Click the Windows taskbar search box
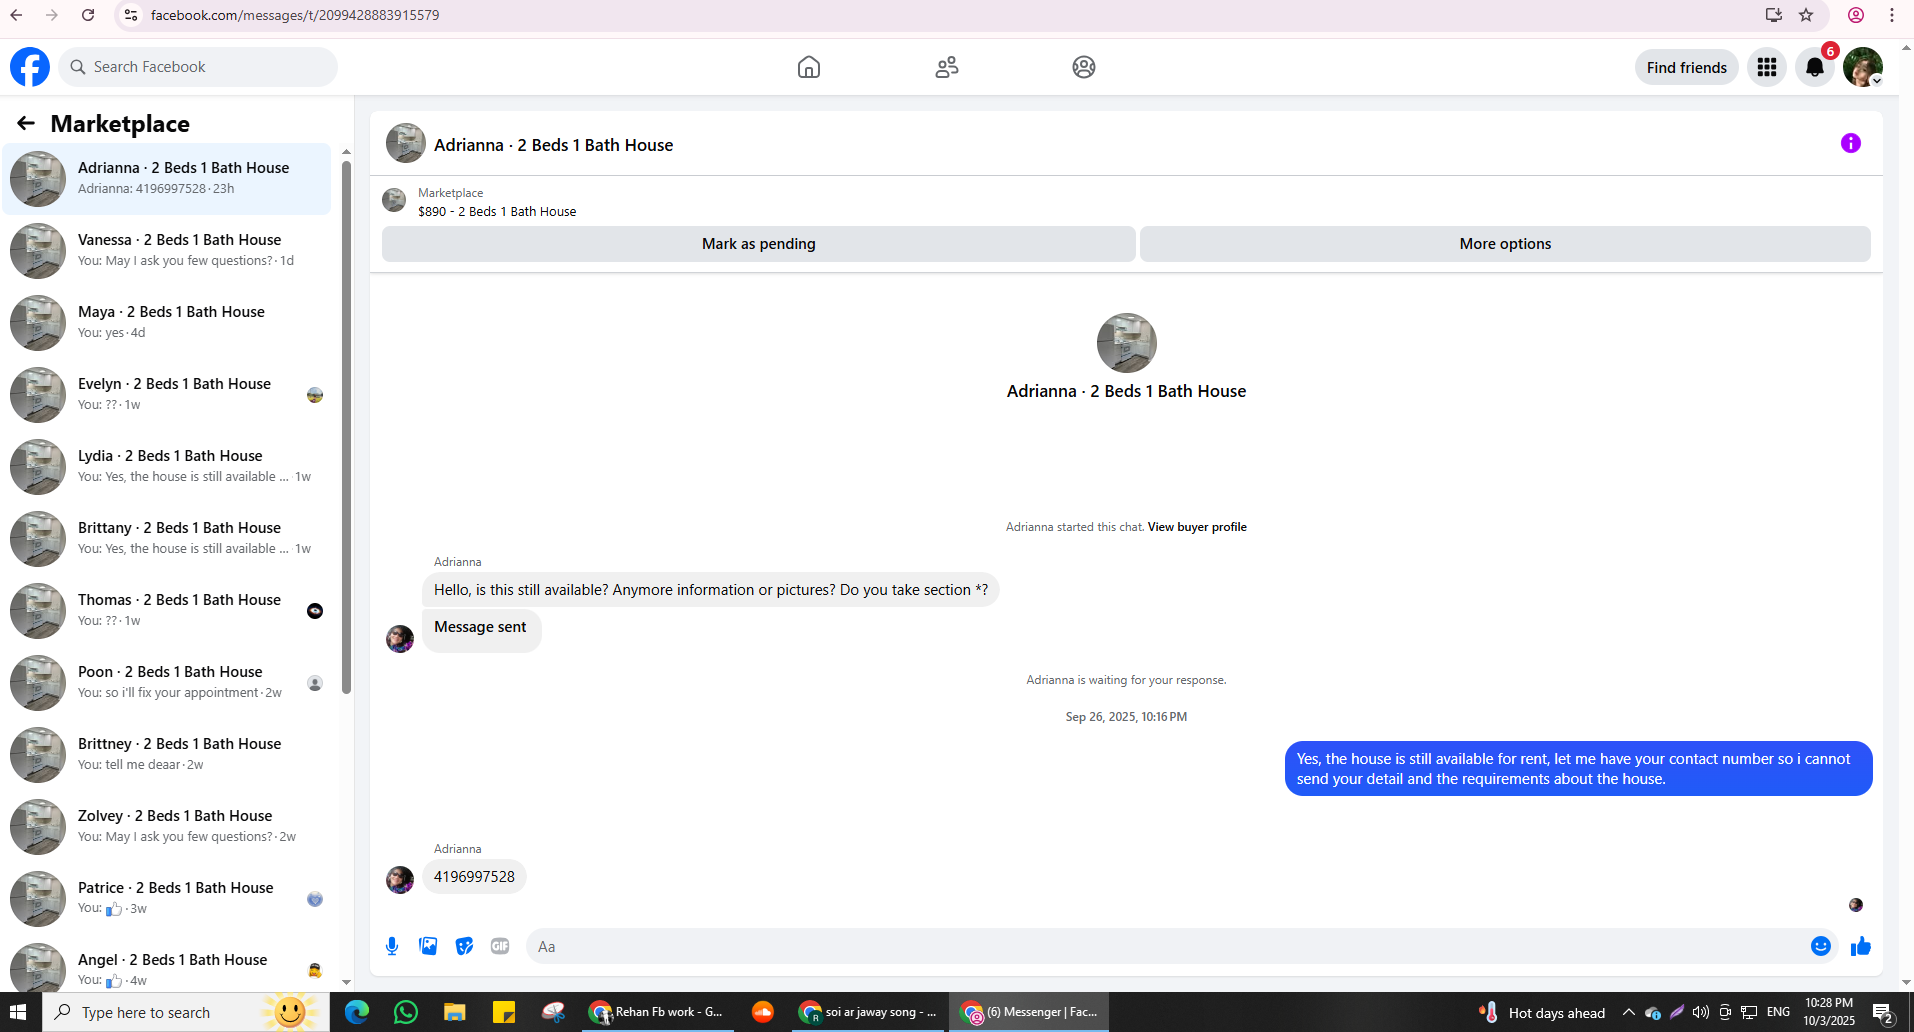The width and height of the screenshot is (1914, 1032). tap(187, 1012)
